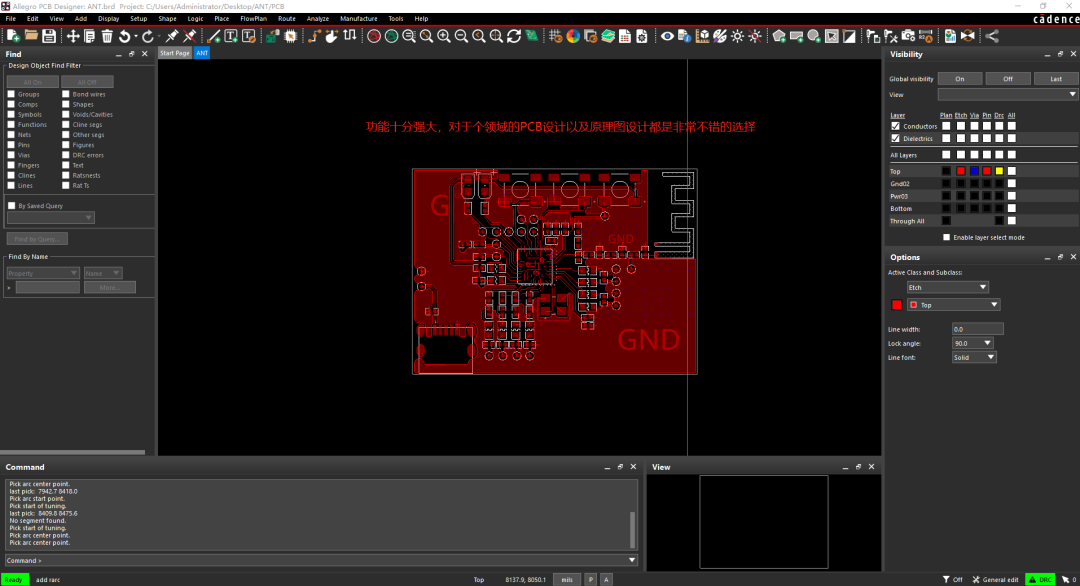Check Enable layer select mode
This screenshot has width=1080, height=586.
pos(946,237)
